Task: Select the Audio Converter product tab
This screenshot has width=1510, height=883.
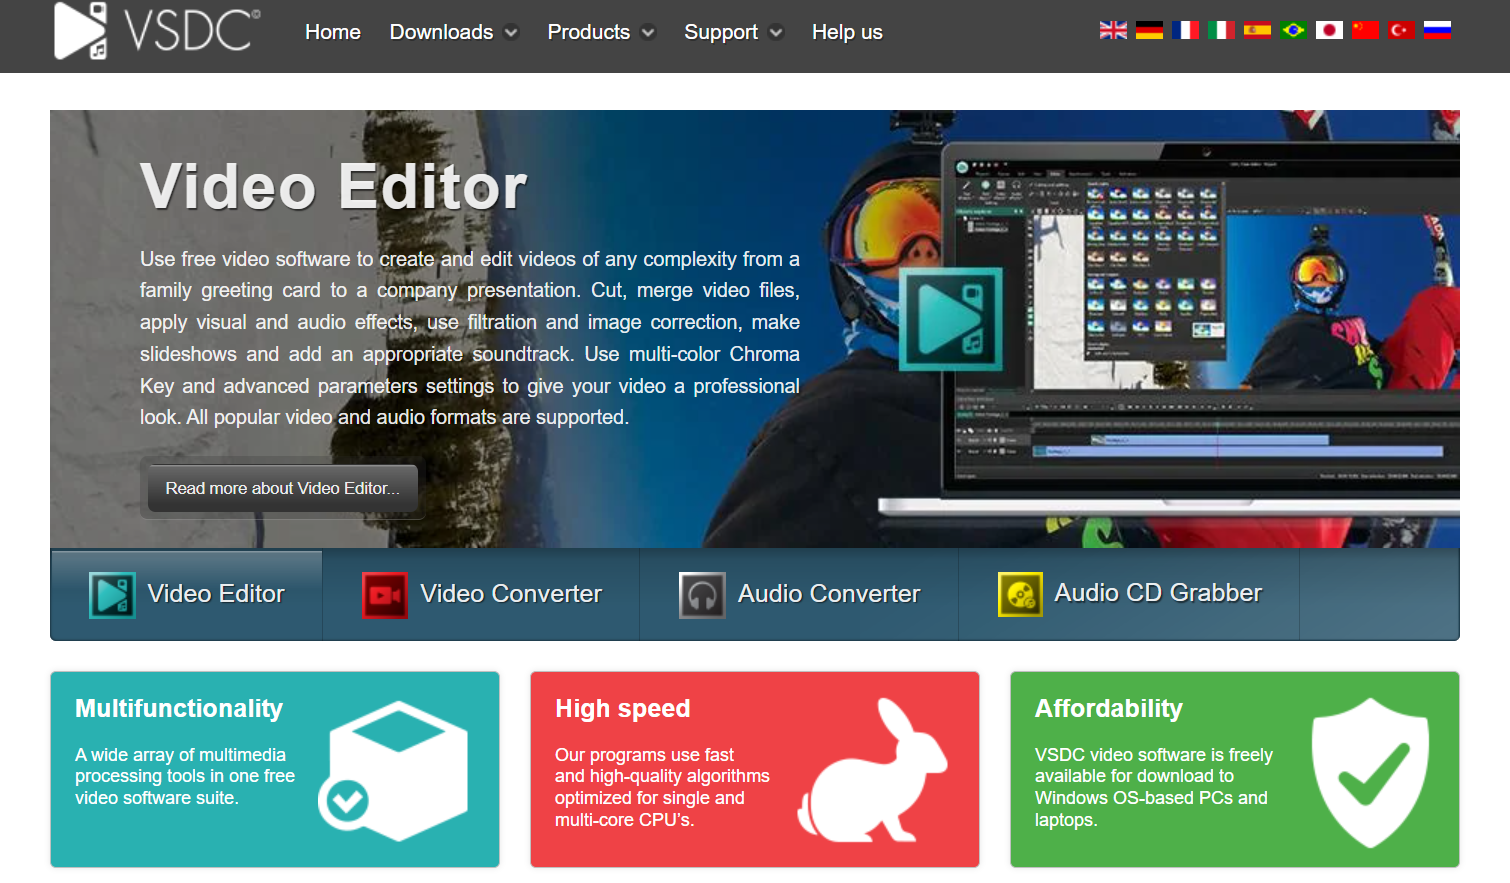Action: [x=799, y=595]
